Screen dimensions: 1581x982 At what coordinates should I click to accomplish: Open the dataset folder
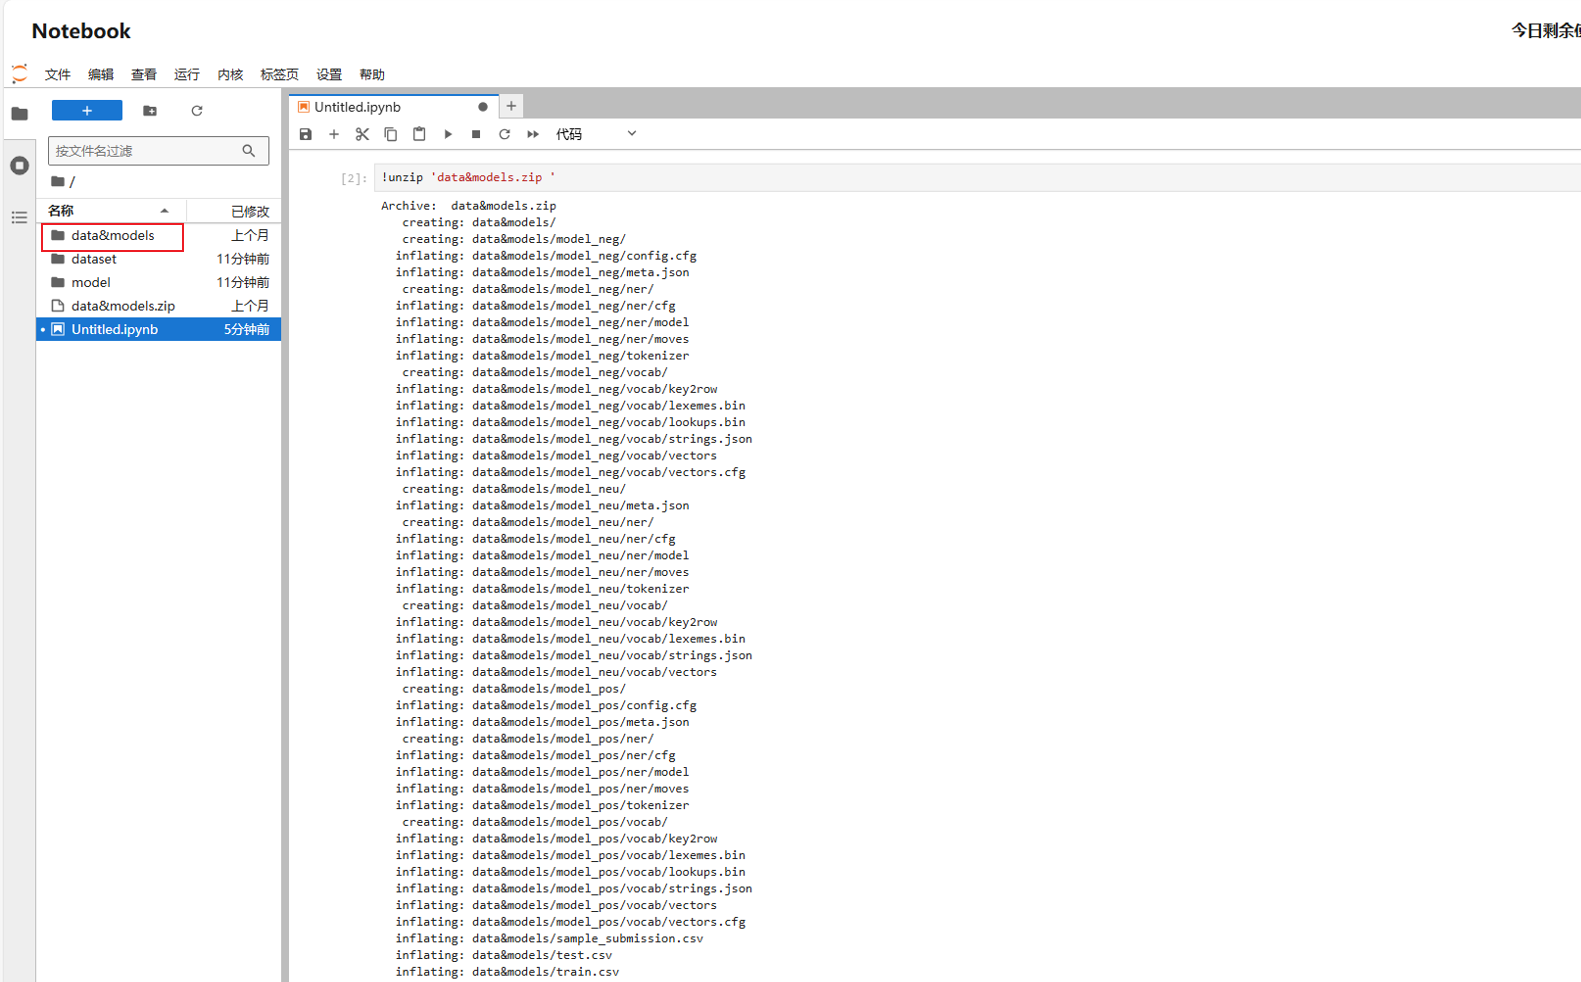coord(158,259)
